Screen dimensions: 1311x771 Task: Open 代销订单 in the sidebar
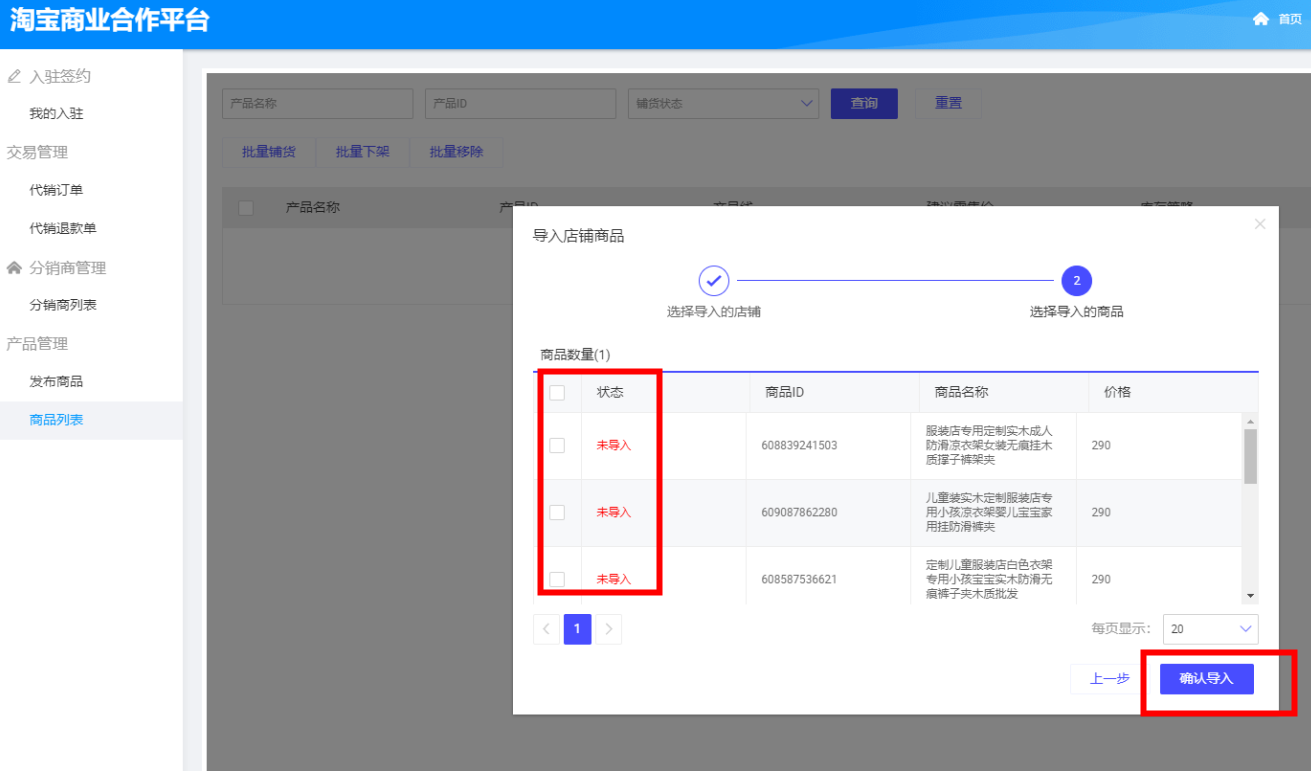56,190
